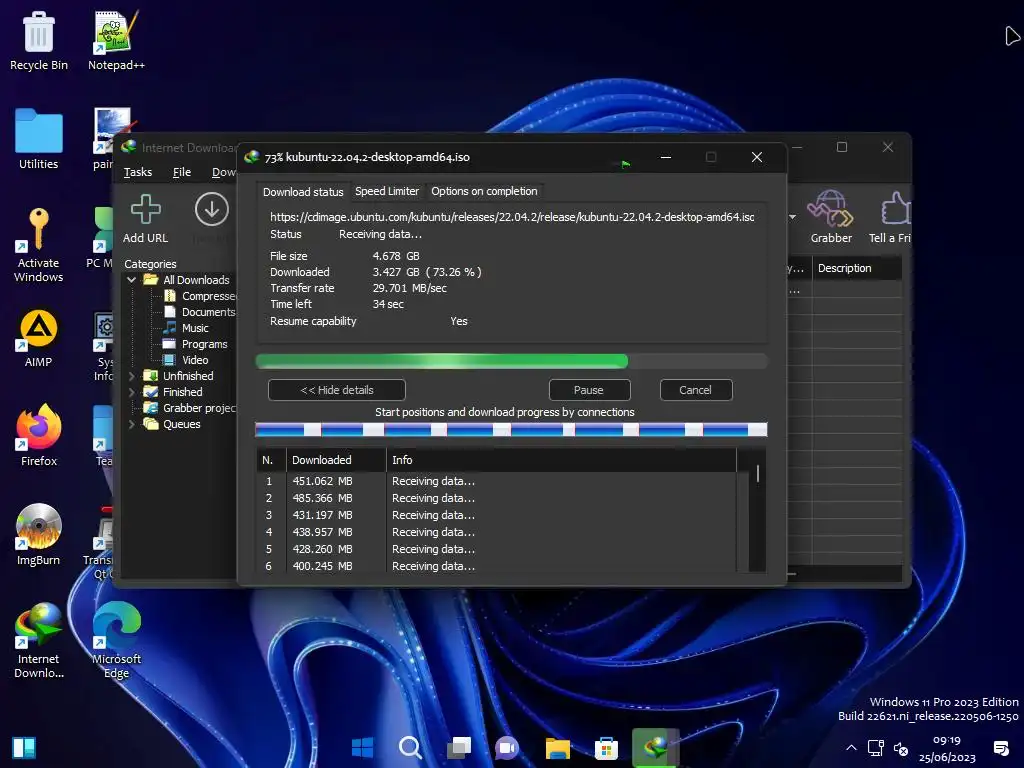
Task: Launch AIMP from the desktop
Action: [39, 338]
